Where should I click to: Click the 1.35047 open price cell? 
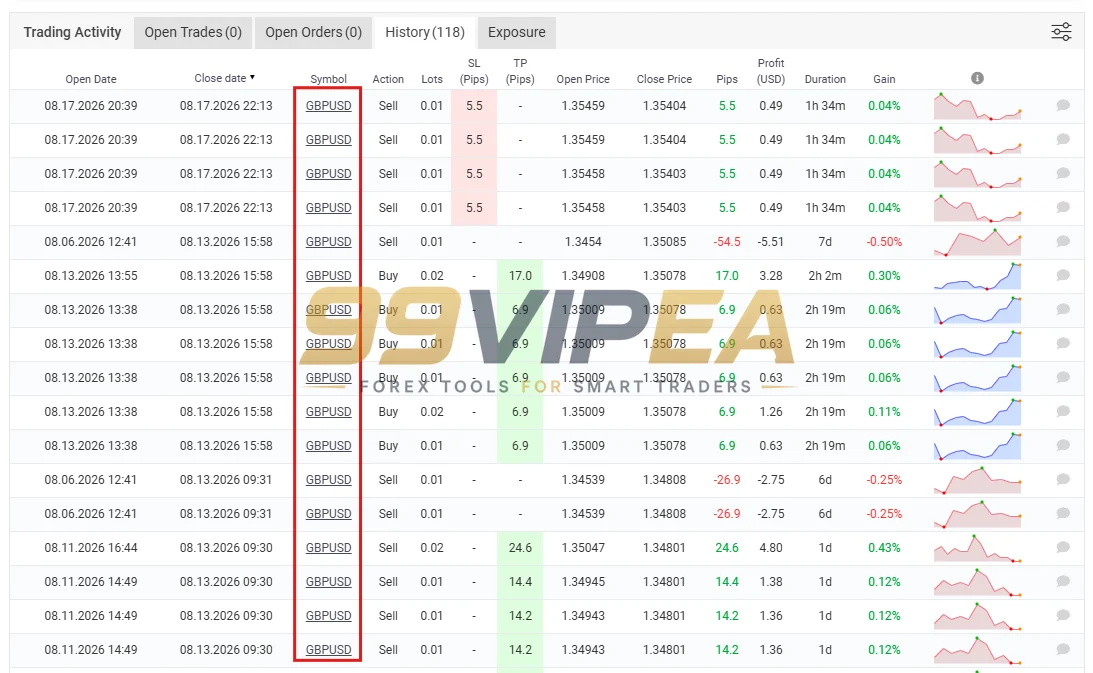[583, 547]
